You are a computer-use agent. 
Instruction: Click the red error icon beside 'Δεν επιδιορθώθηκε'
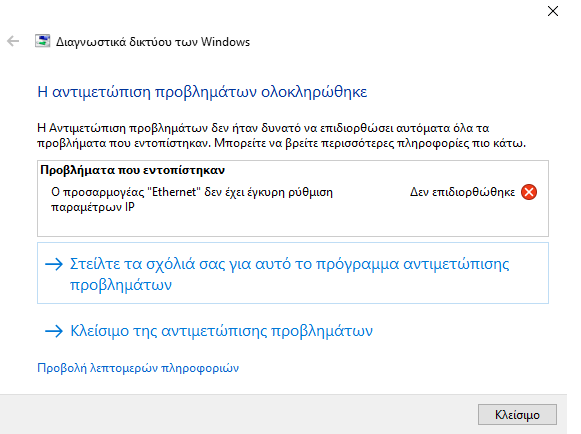pos(529,192)
